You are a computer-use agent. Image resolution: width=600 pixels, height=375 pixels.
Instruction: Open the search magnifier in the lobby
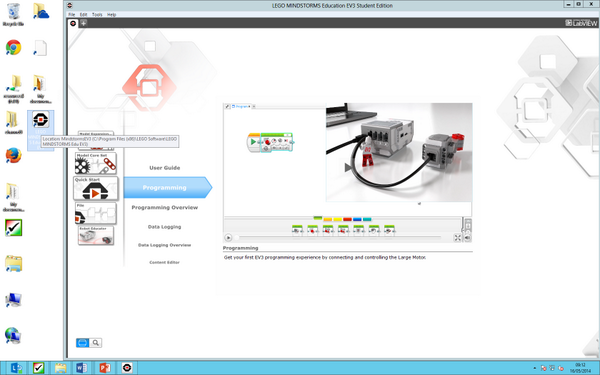(96, 343)
